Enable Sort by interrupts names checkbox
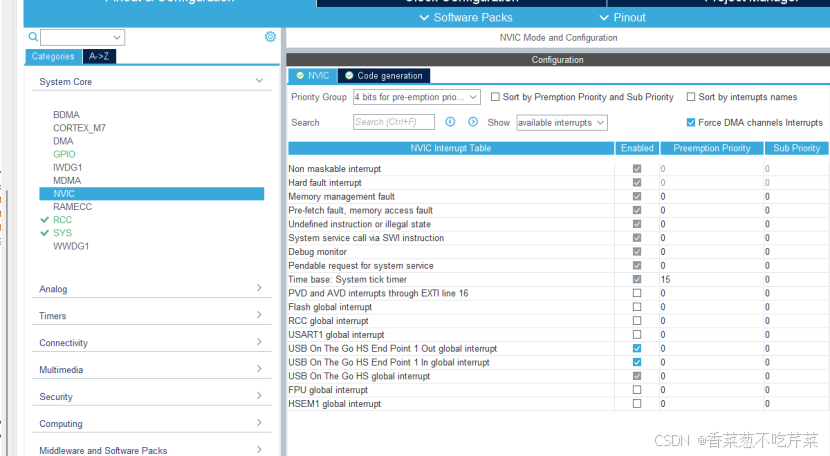The image size is (830, 456). point(691,97)
